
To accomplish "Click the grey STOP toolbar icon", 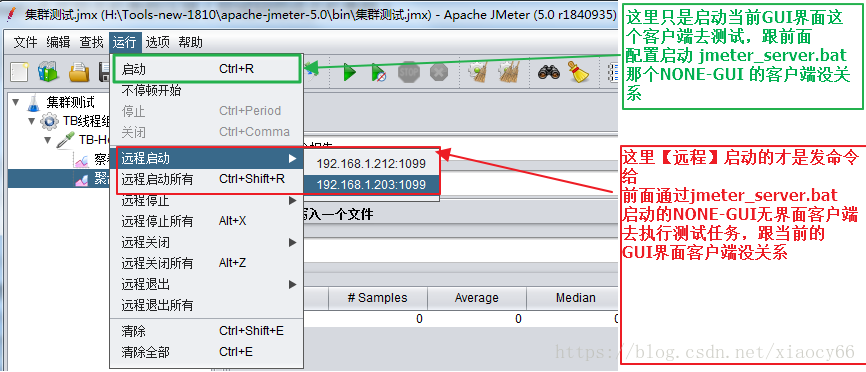I will click(x=409, y=72).
